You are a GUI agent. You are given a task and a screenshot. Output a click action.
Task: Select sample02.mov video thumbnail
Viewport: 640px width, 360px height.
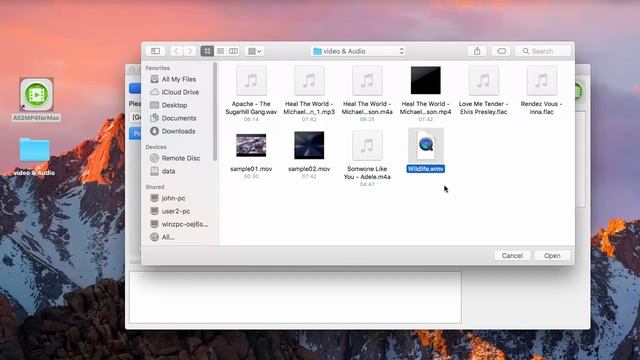(309, 145)
